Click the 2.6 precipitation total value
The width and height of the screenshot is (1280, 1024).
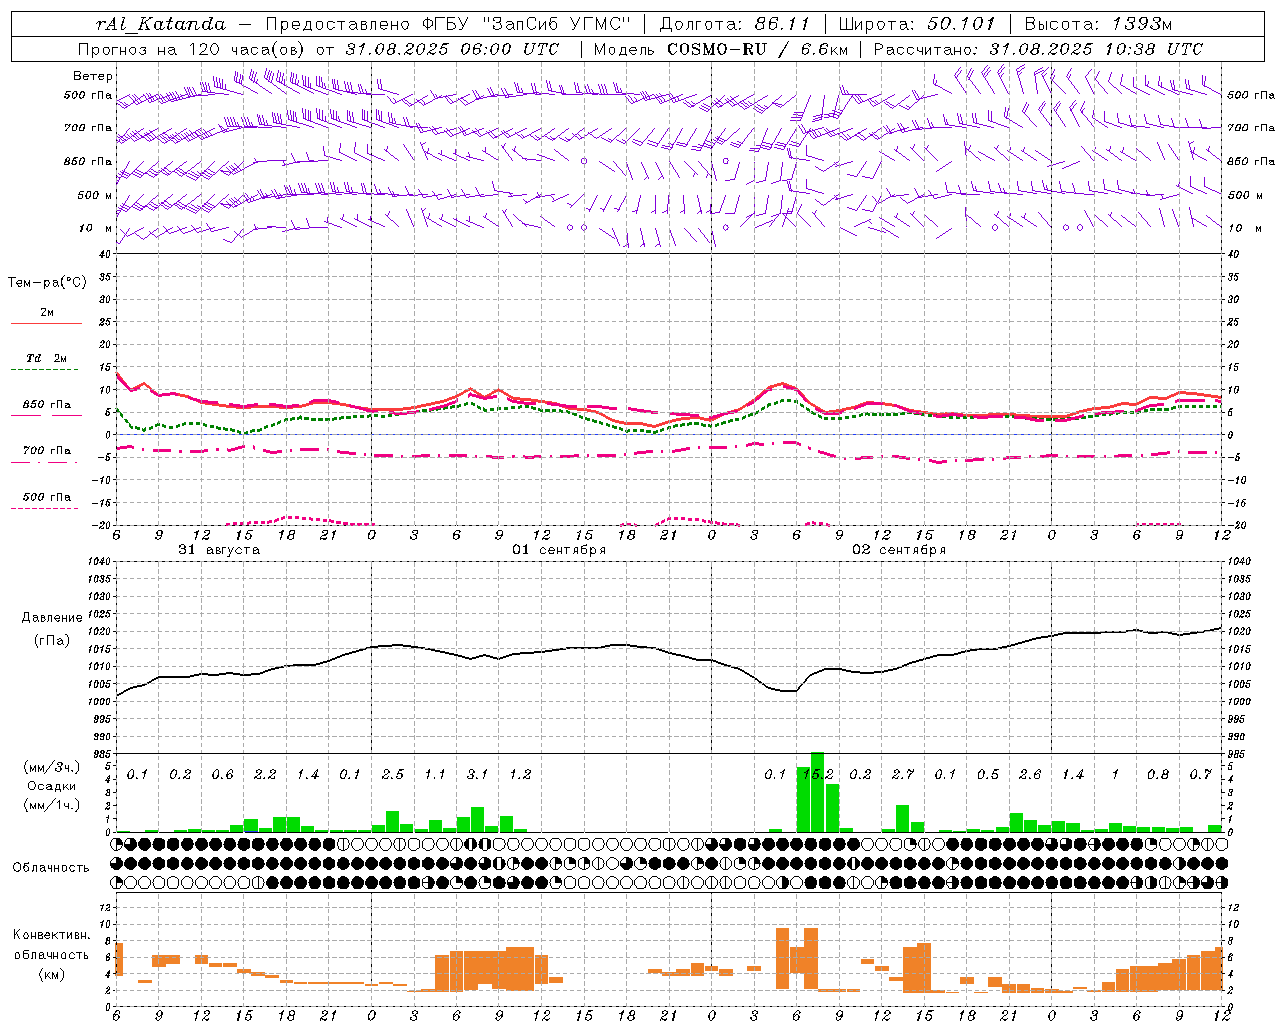click(1030, 775)
